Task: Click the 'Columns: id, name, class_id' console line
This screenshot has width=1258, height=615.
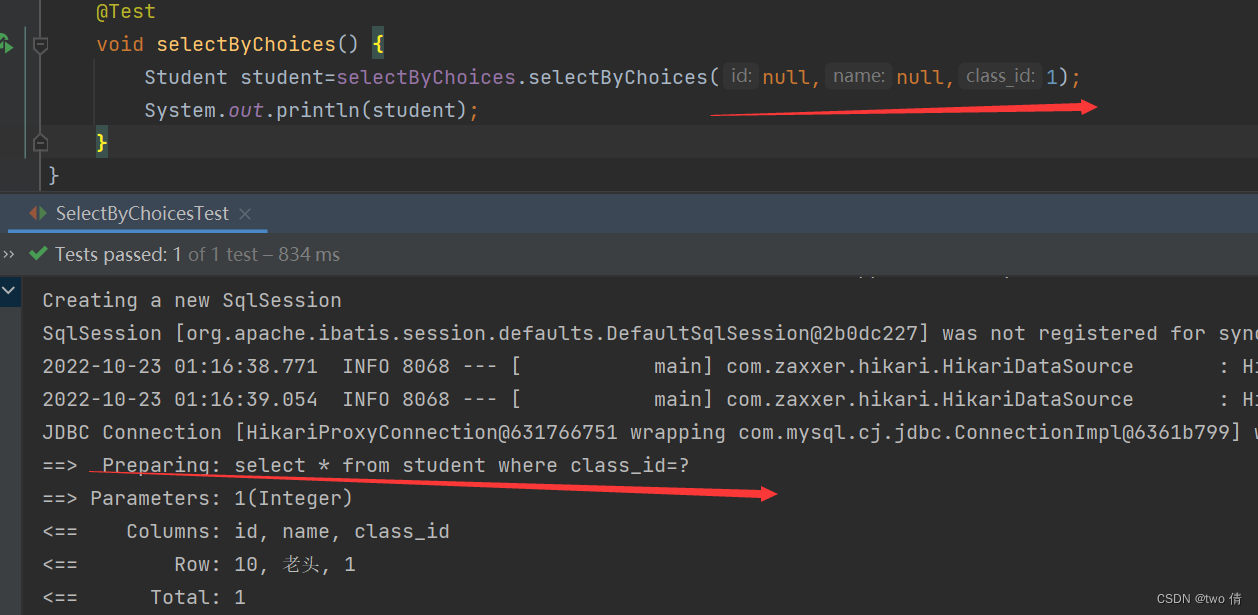Action: click(246, 531)
